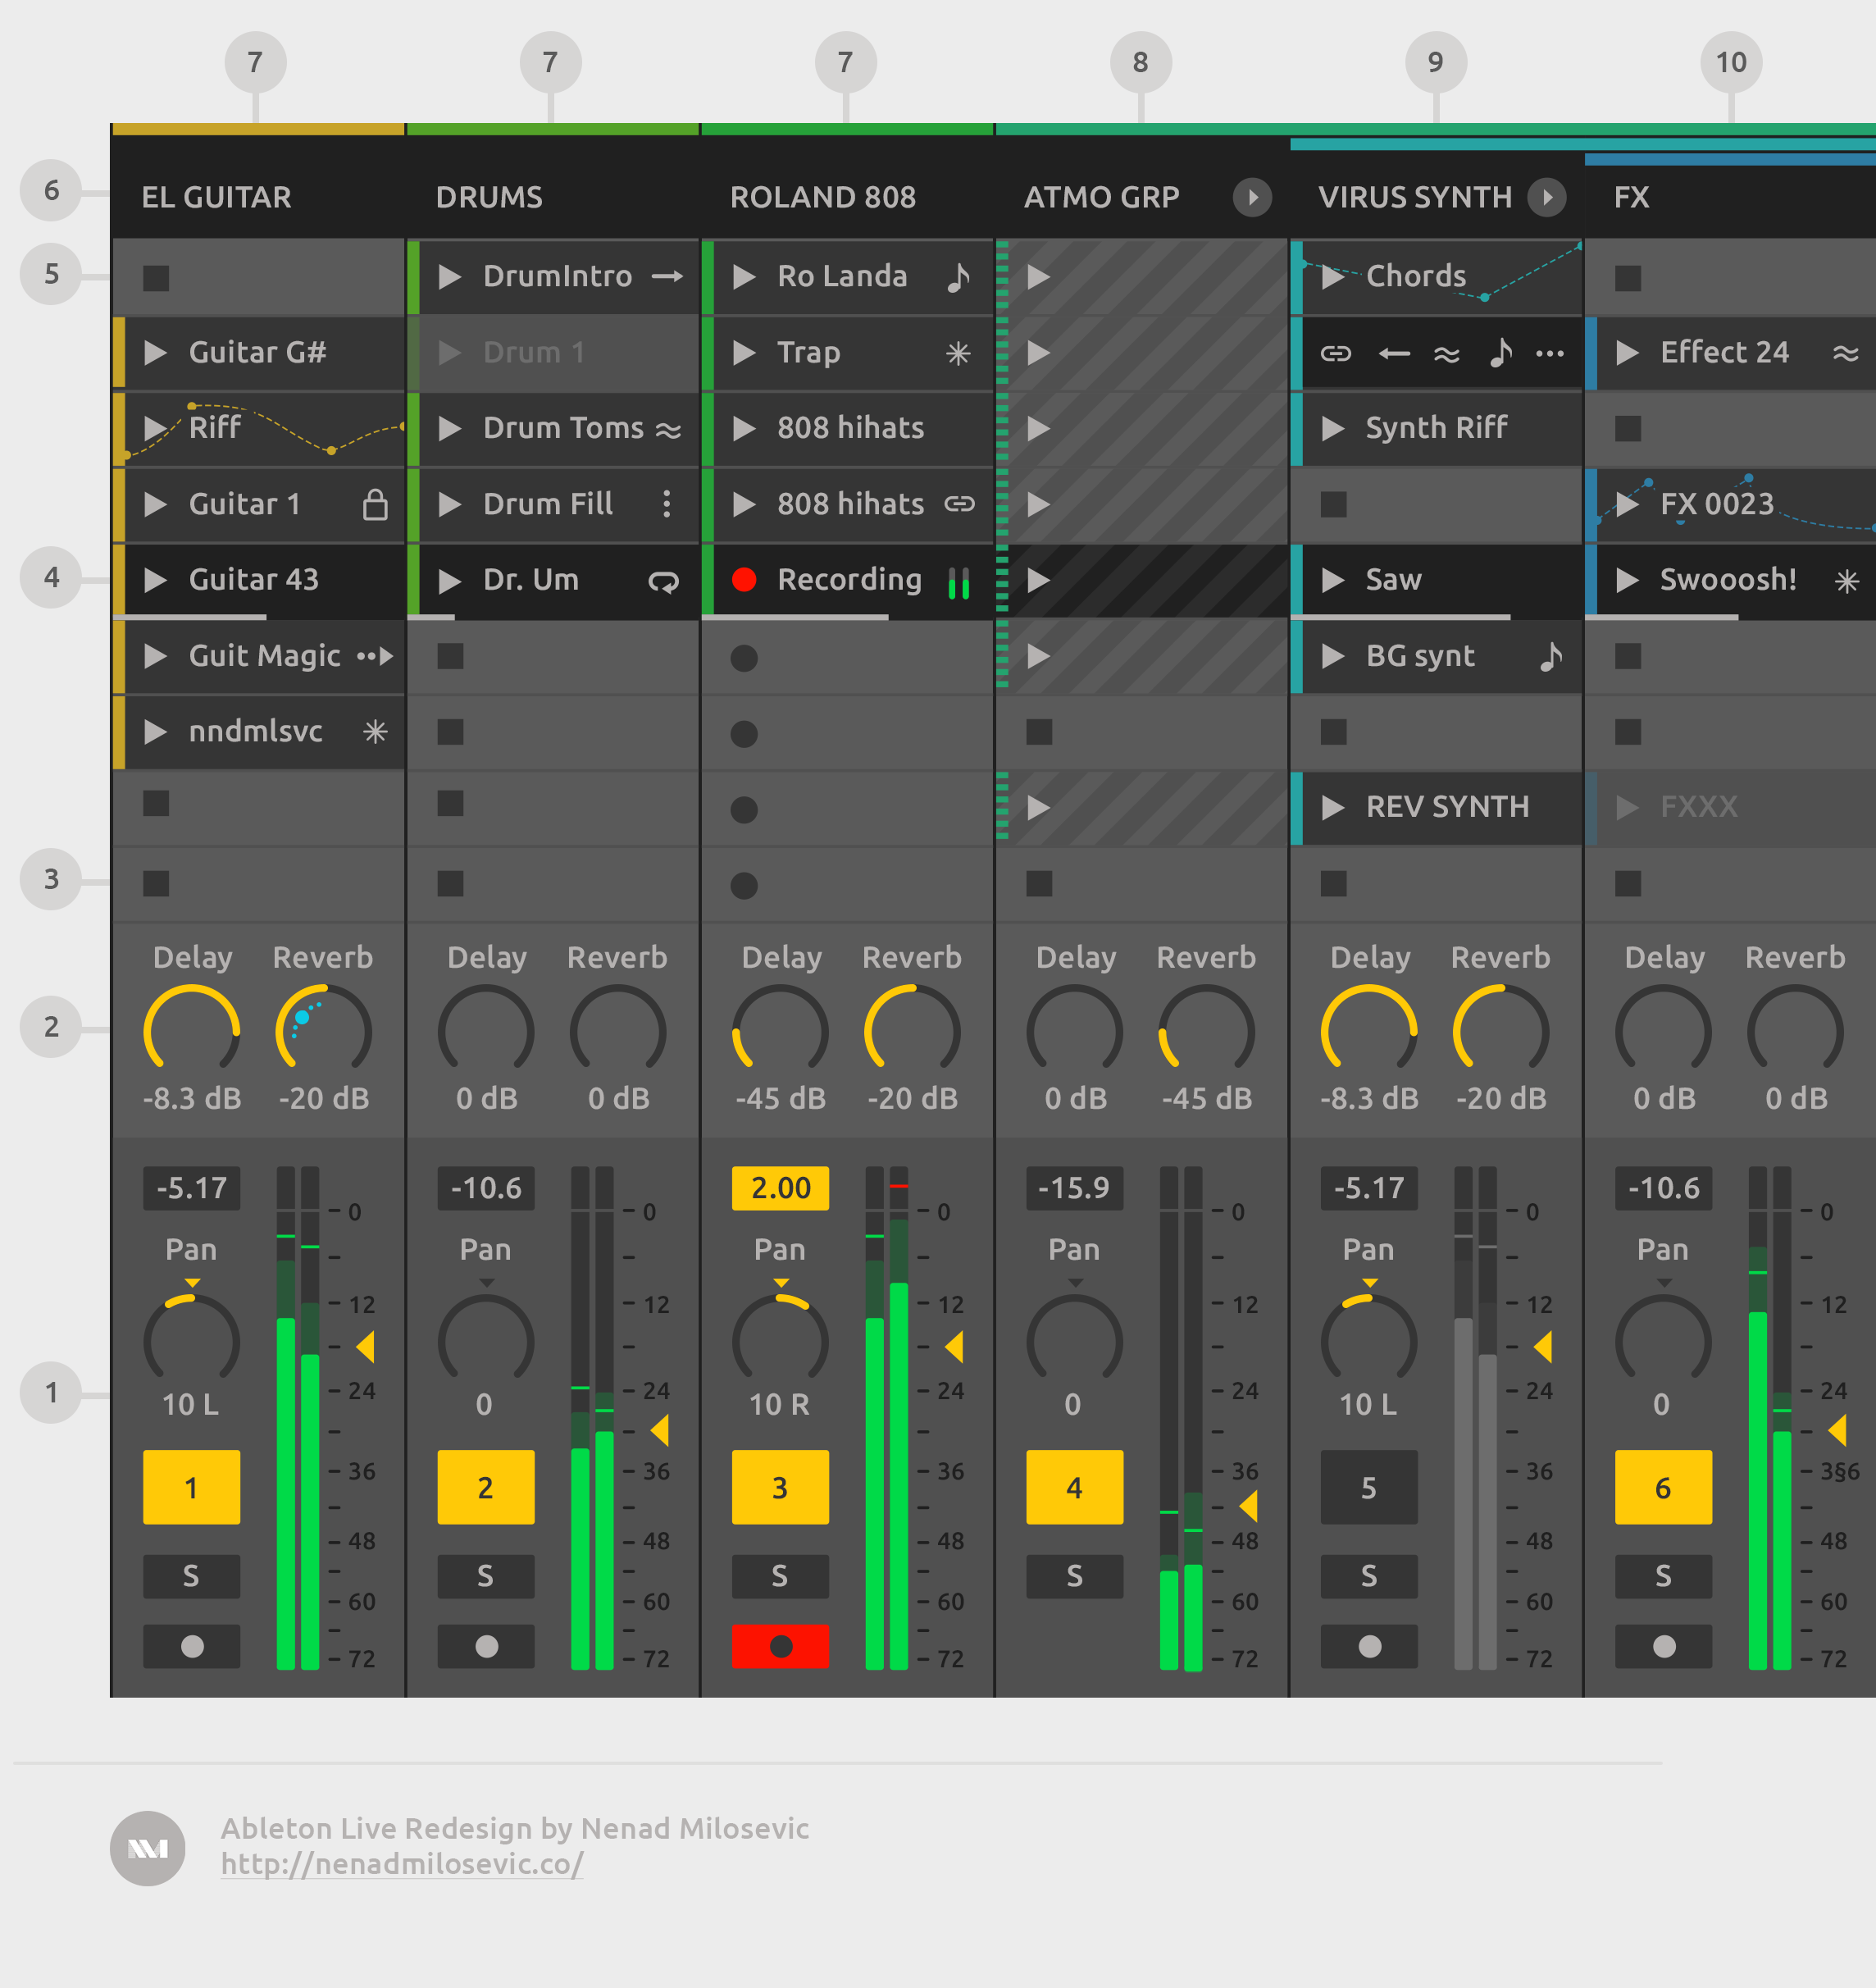1876x1988 pixels.
Task: Click the lock icon on the Guitar 1 clip
Action: (x=376, y=504)
